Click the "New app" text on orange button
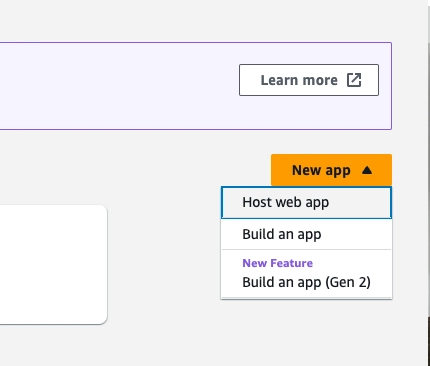Viewport: 430px width, 366px height. pos(321,170)
